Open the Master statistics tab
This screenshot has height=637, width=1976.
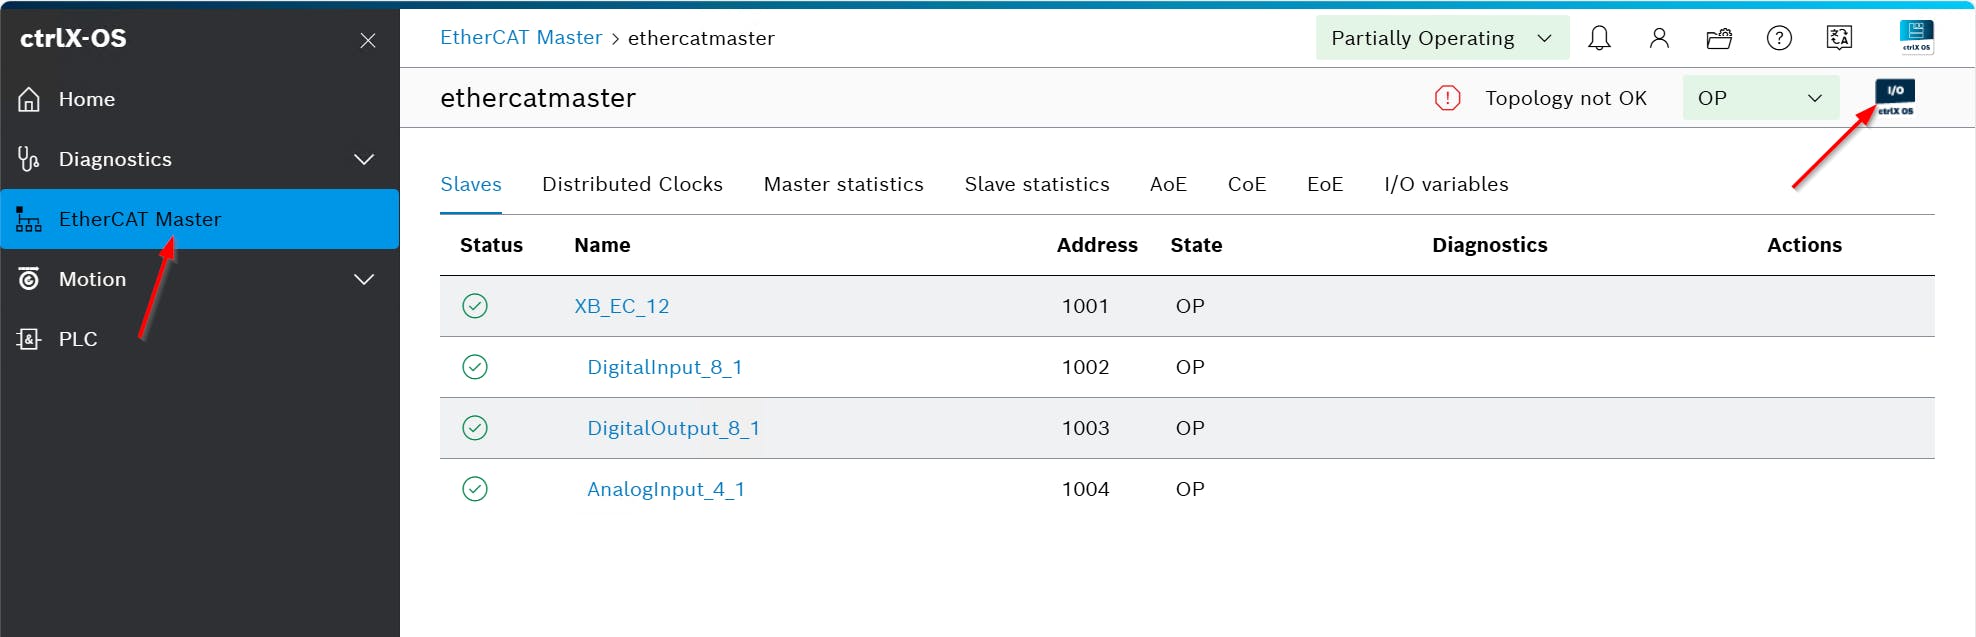pos(843,184)
